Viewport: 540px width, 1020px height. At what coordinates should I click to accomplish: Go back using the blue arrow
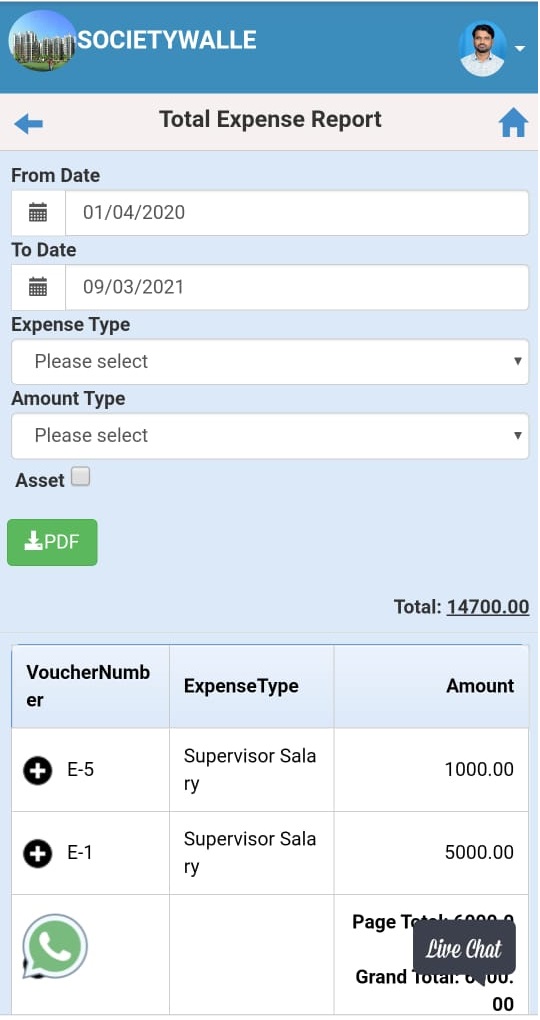coord(28,124)
